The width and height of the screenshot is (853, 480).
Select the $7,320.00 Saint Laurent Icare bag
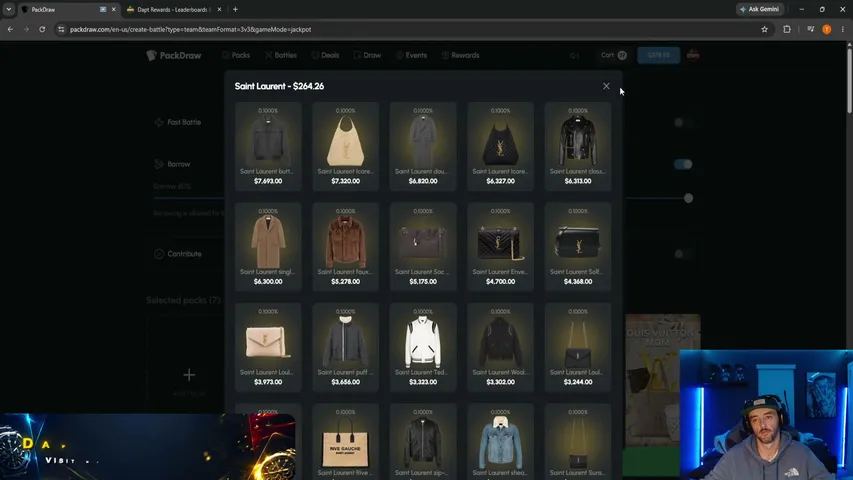pyautogui.click(x=345, y=146)
